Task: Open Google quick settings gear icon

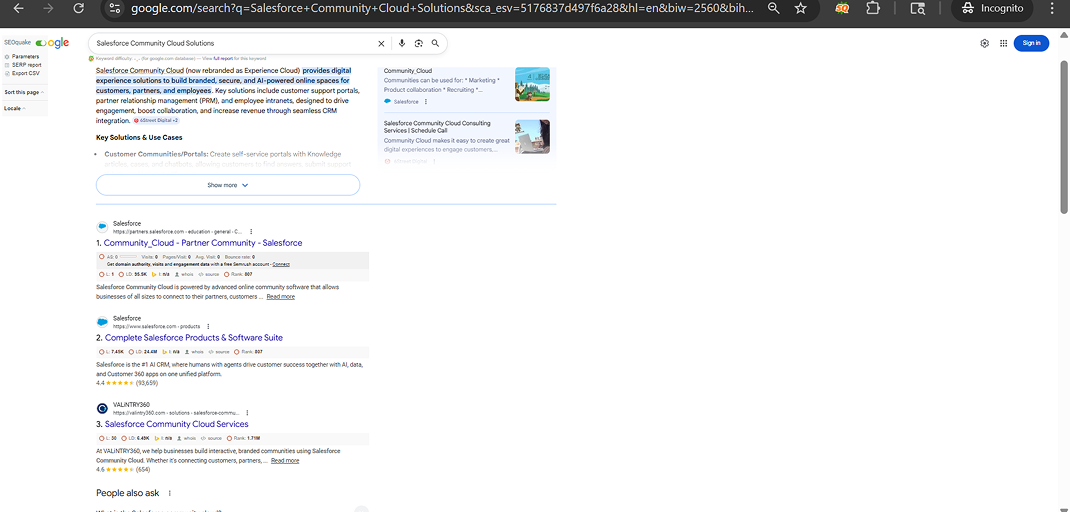Action: pyautogui.click(x=984, y=43)
